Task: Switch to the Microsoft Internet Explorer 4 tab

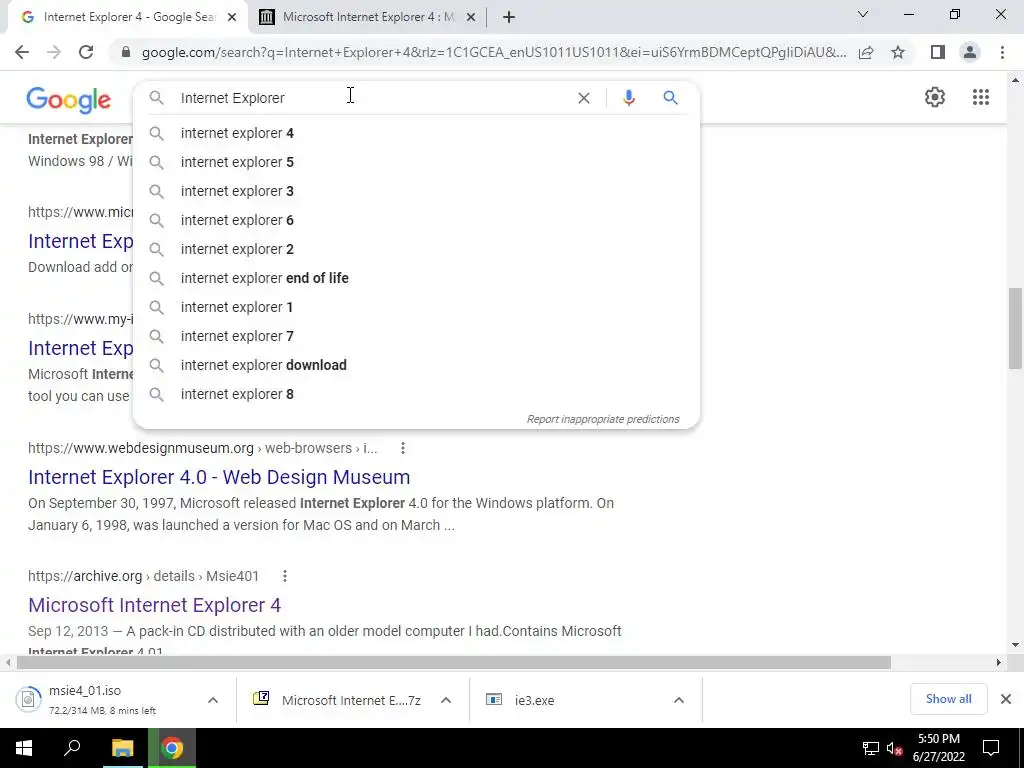Action: [368, 17]
